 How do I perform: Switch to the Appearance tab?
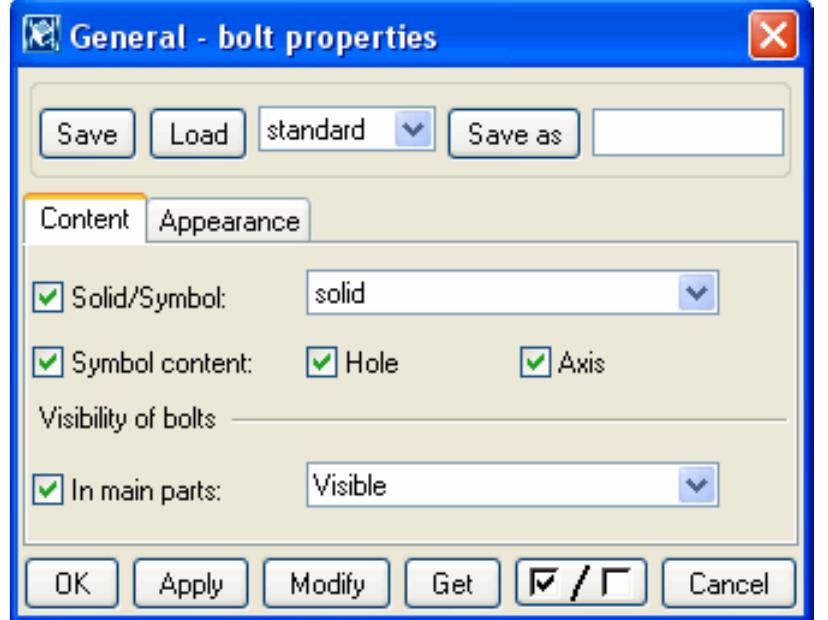230,220
